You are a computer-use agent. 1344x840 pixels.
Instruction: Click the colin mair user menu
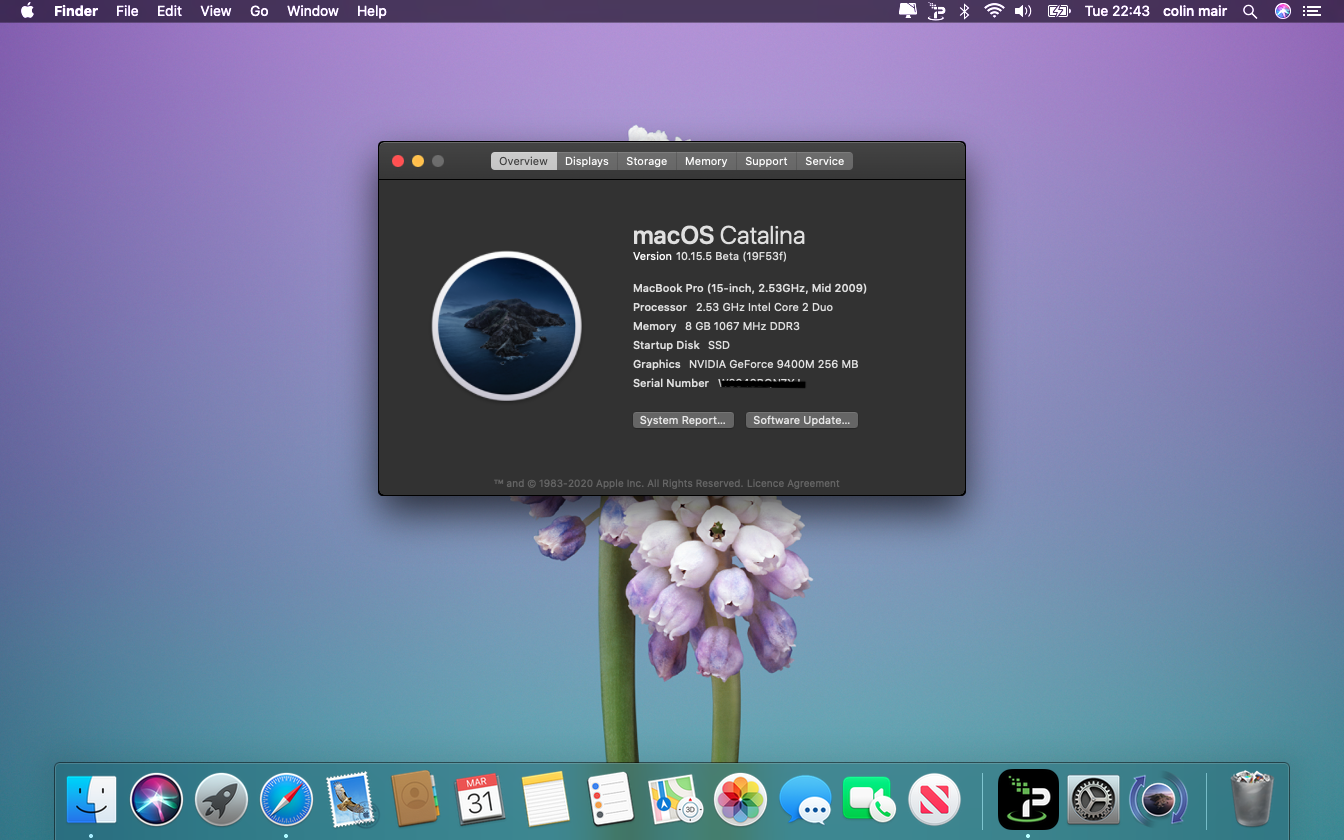pos(1195,11)
